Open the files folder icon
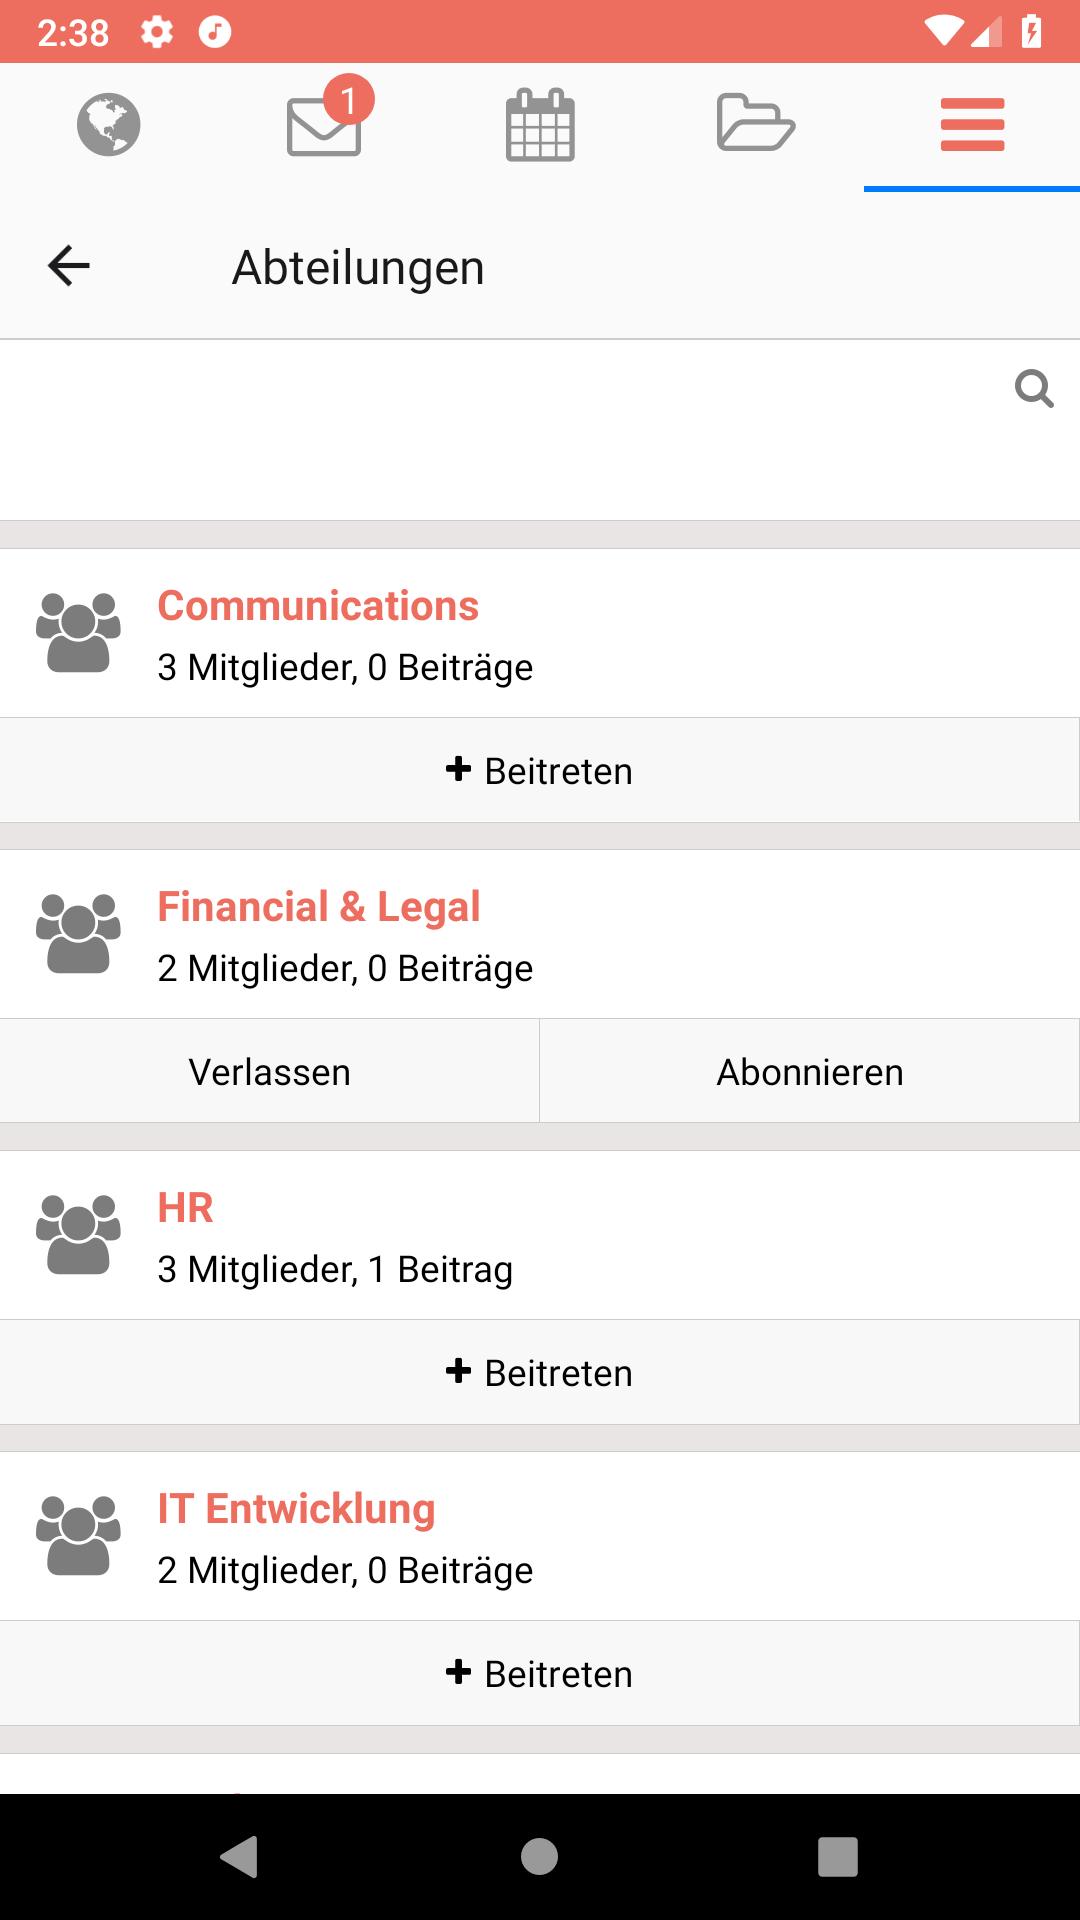 (756, 123)
